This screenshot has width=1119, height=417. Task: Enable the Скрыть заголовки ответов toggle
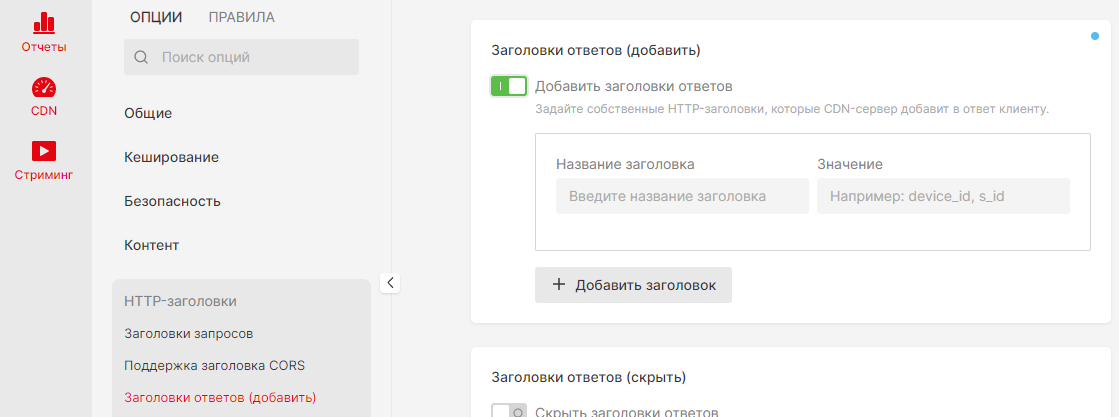click(x=508, y=411)
